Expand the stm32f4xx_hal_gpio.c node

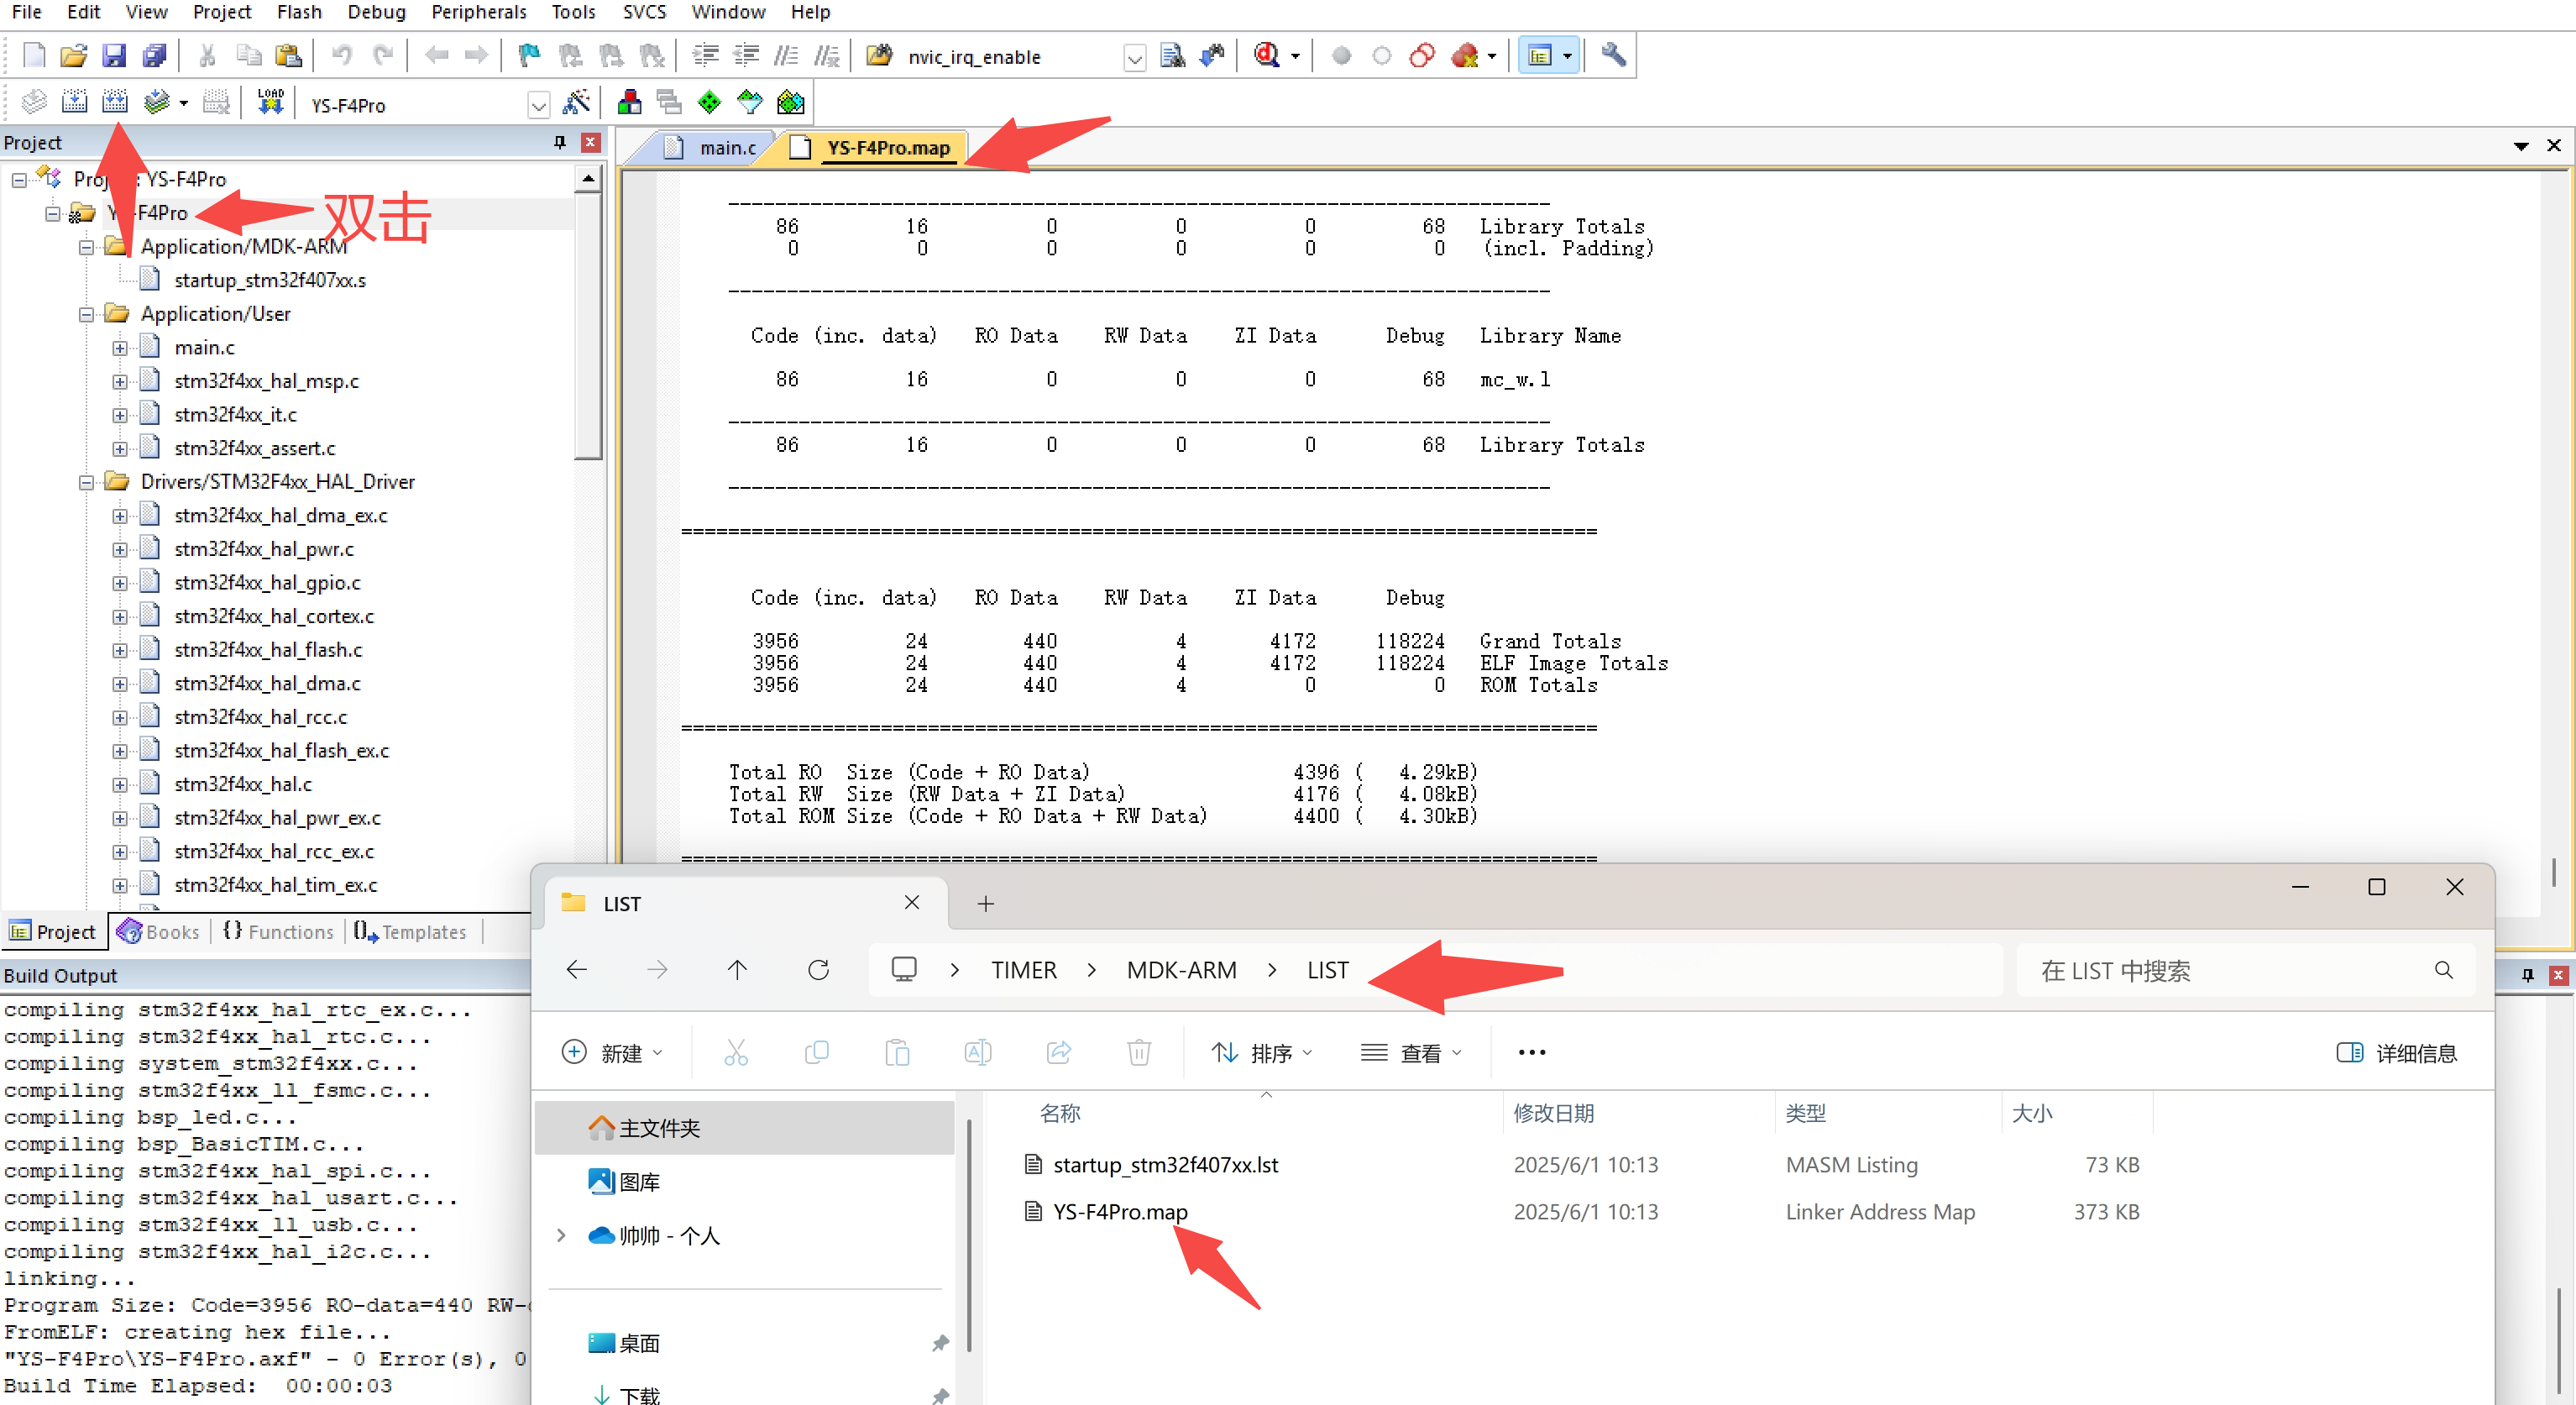pyautogui.click(x=120, y=582)
